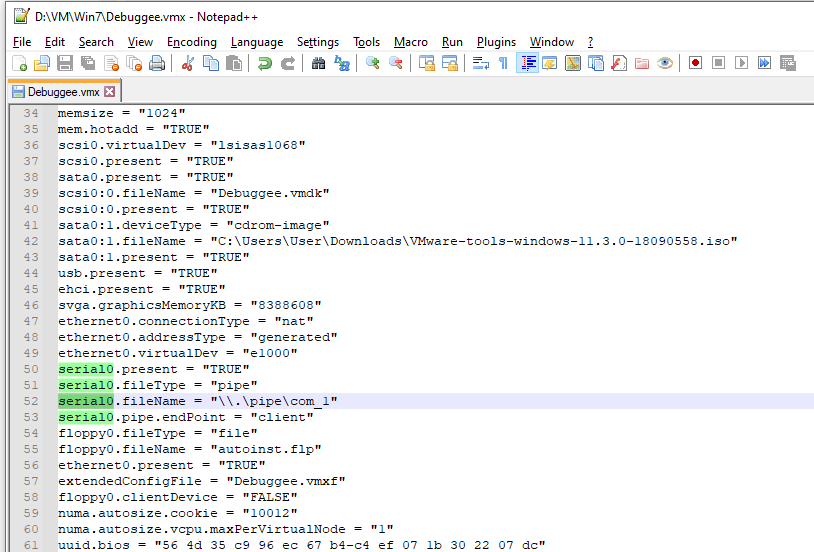Open the Plugins menu
The width and height of the screenshot is (814, 552).
point(496,42)
